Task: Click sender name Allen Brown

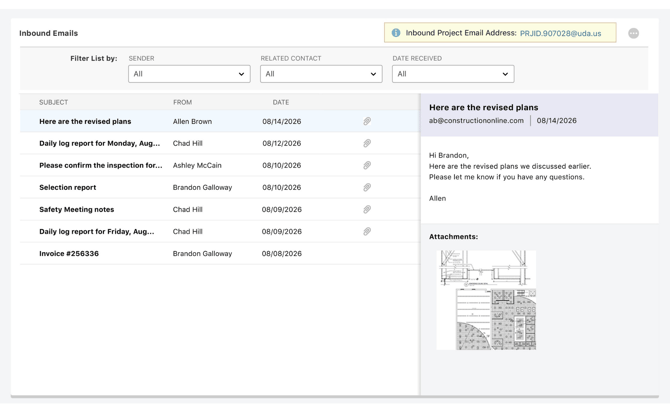Action: click(192, 121)
